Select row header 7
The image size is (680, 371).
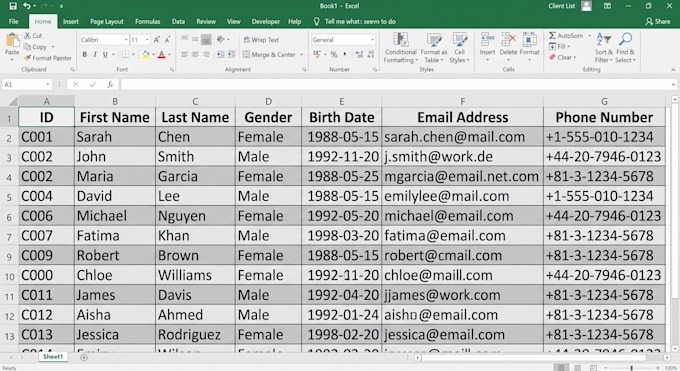tap(9, 236)
